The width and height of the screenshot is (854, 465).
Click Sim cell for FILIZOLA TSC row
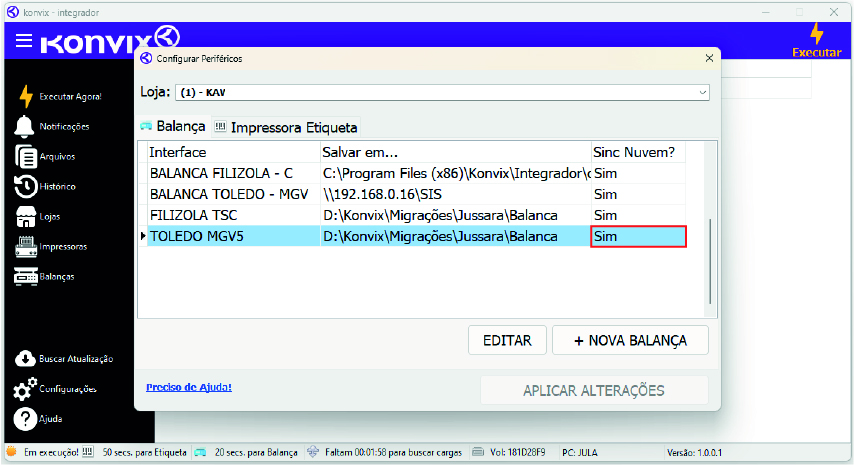coord(638,215)
